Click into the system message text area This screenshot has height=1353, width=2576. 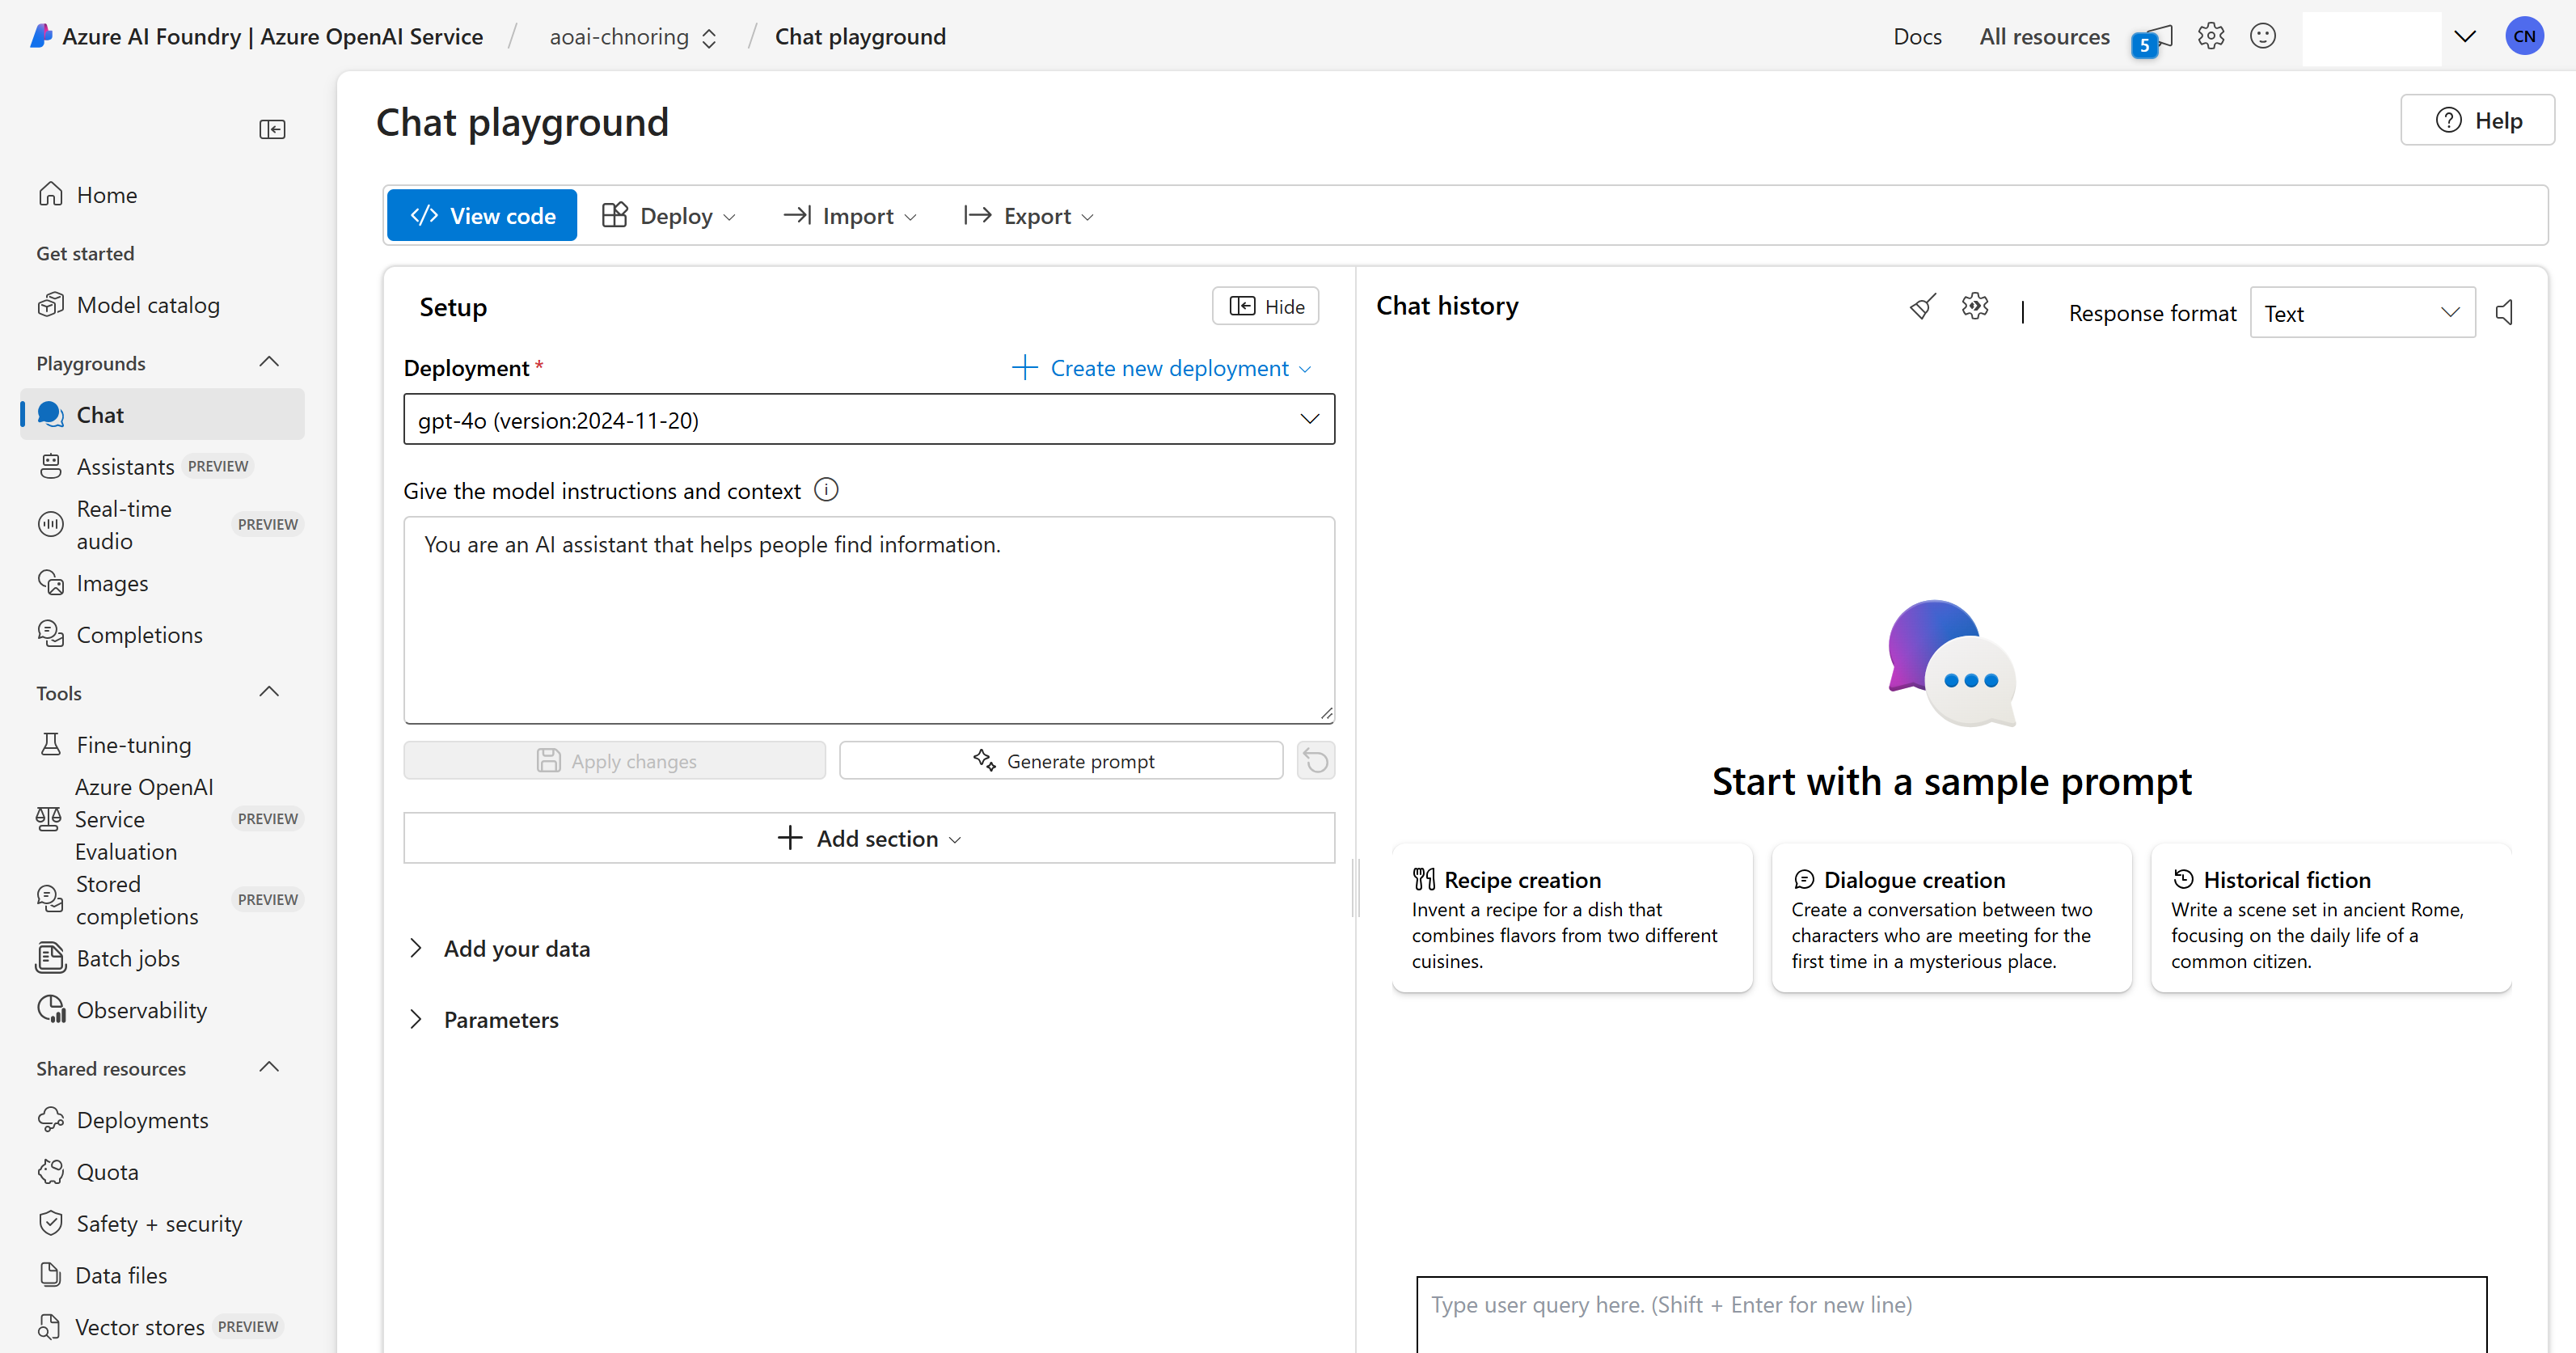tap(869, 619)
